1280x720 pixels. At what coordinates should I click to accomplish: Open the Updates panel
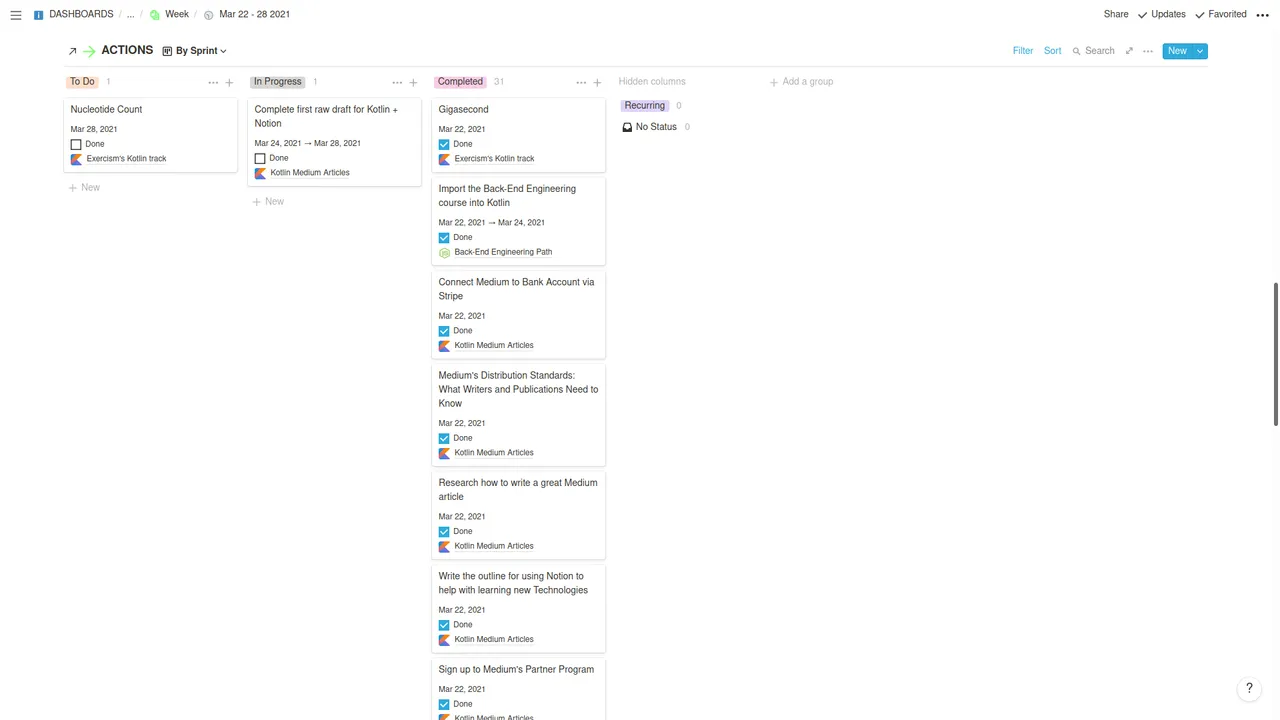click(x=1162, y=15)
